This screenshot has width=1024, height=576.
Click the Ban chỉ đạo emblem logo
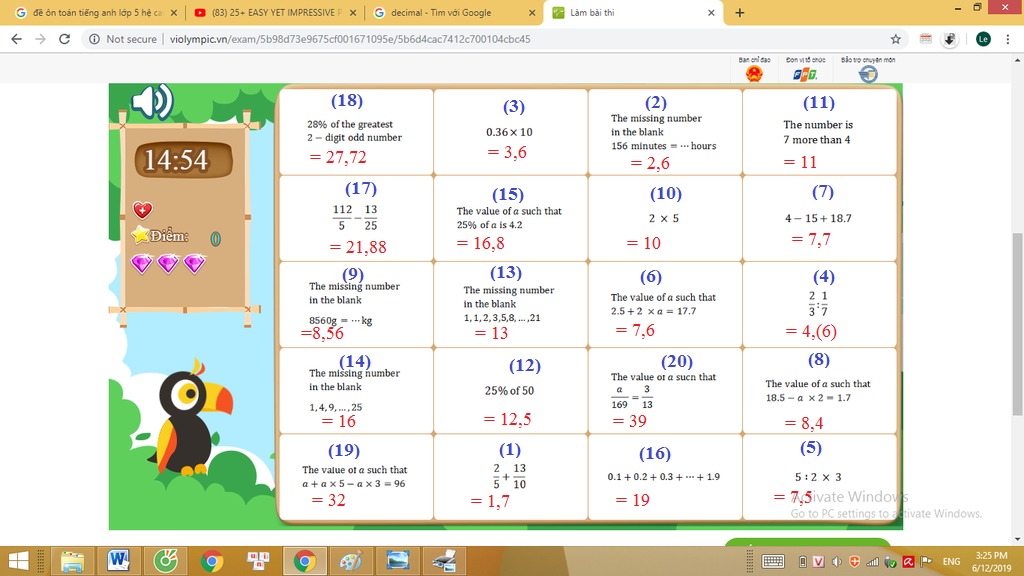(x=754, y=73)
